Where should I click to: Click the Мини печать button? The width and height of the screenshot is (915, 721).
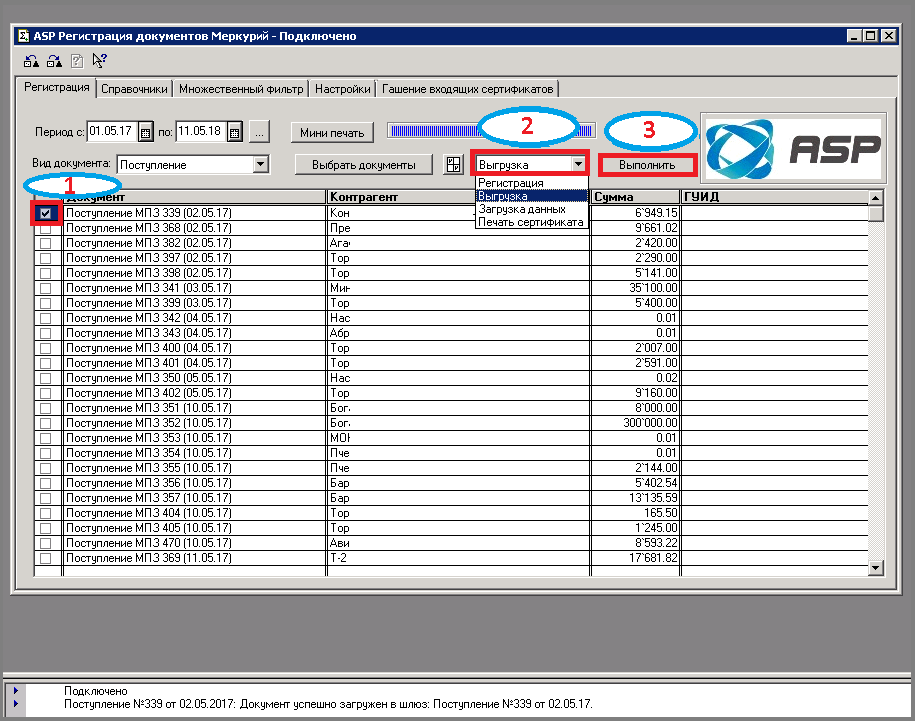point(332,133)
